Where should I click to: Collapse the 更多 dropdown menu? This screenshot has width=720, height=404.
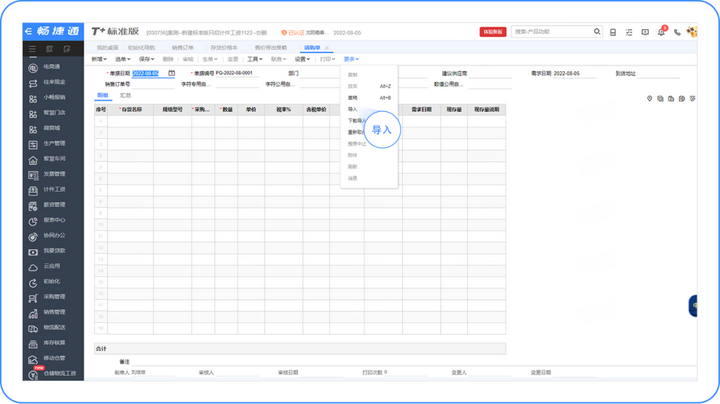(351, 59)
